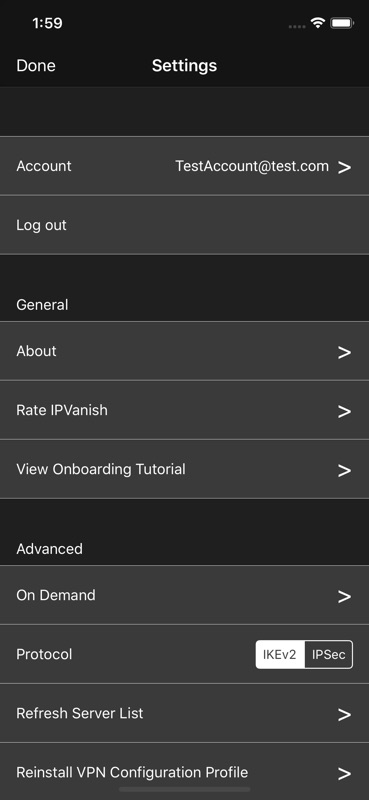Tap TestAccount@test.com email text
The image size is (369, 800).
tap(252, 166)
